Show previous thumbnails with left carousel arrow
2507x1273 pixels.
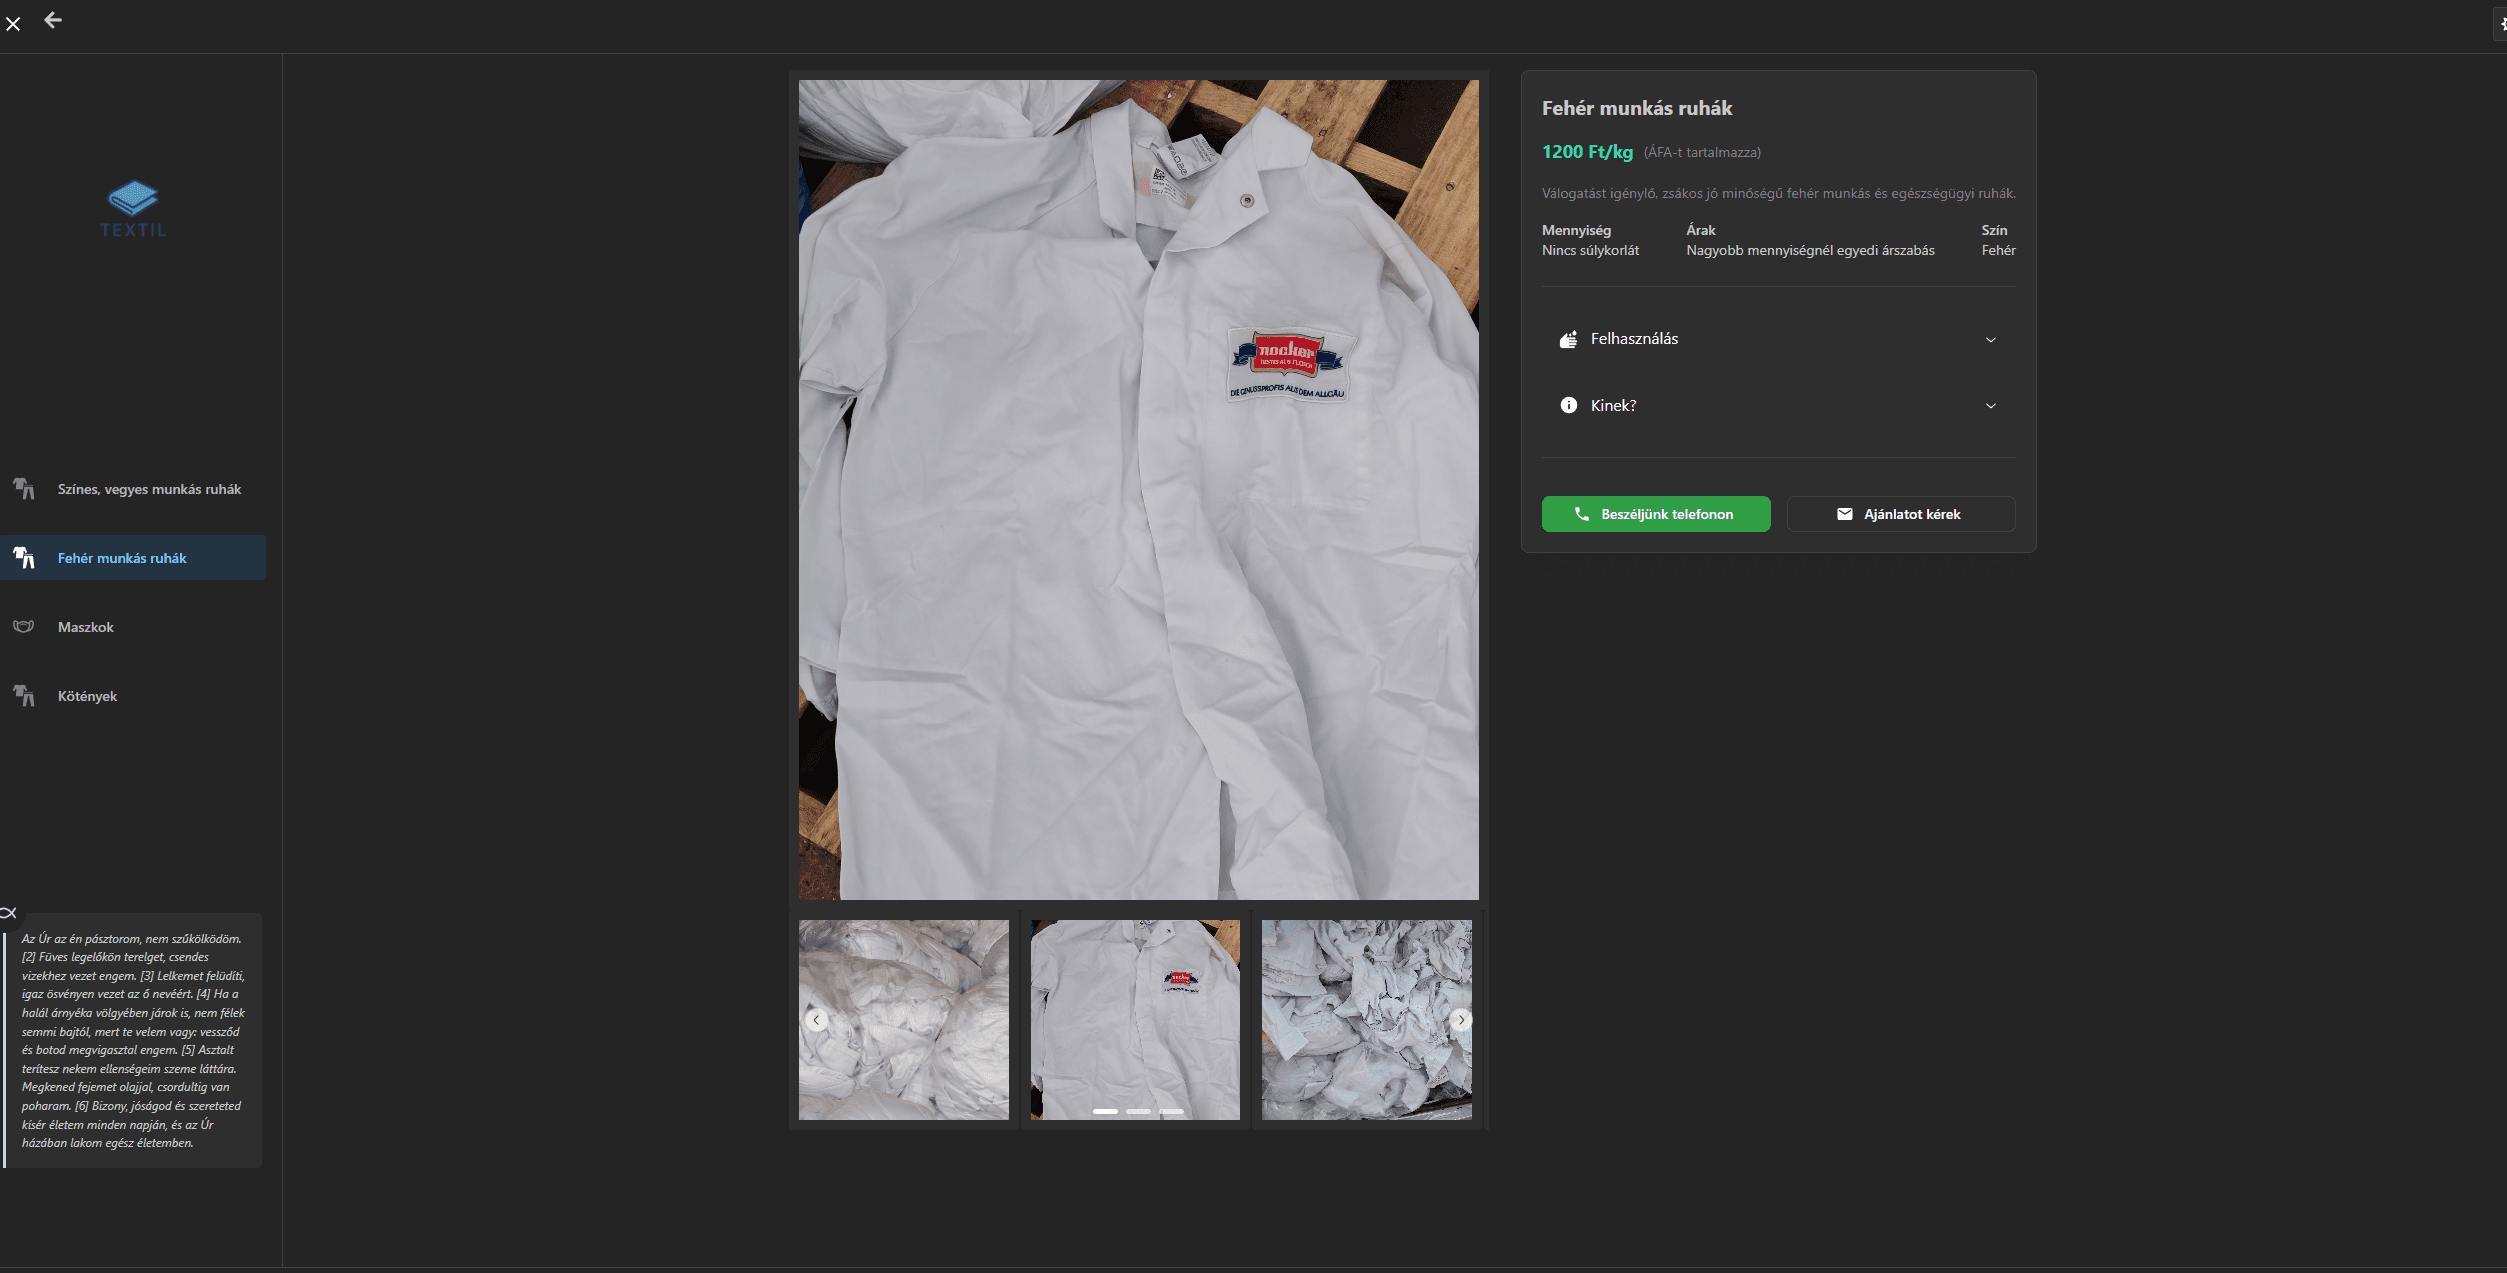pyautogui.click(x=816, y=1020)
